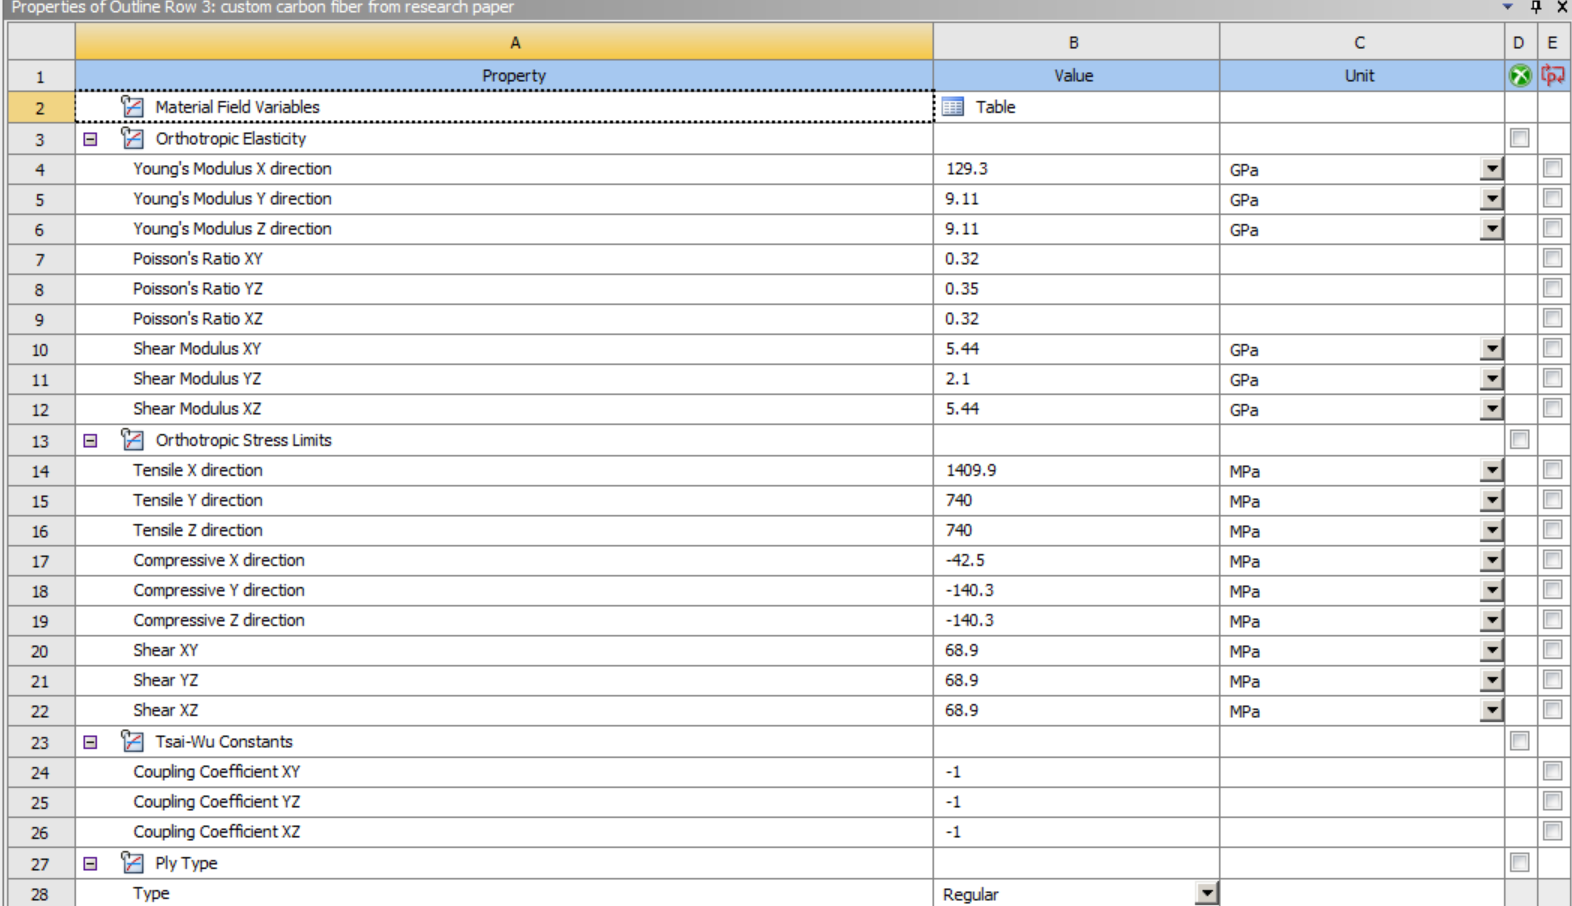Image resolution: width=1572 pixels, height=906 pixels.
Task: Edit Tensile X direction value 1409.9
Action: (x=1076, y=470)
